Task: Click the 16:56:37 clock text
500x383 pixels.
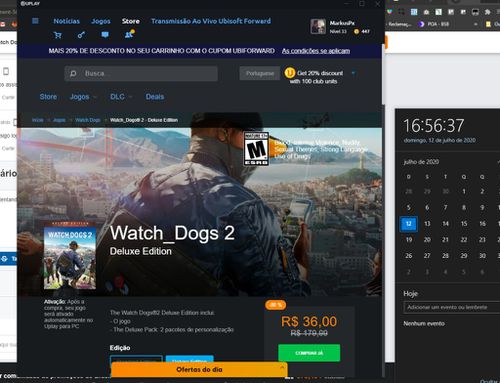Action: 434,126
